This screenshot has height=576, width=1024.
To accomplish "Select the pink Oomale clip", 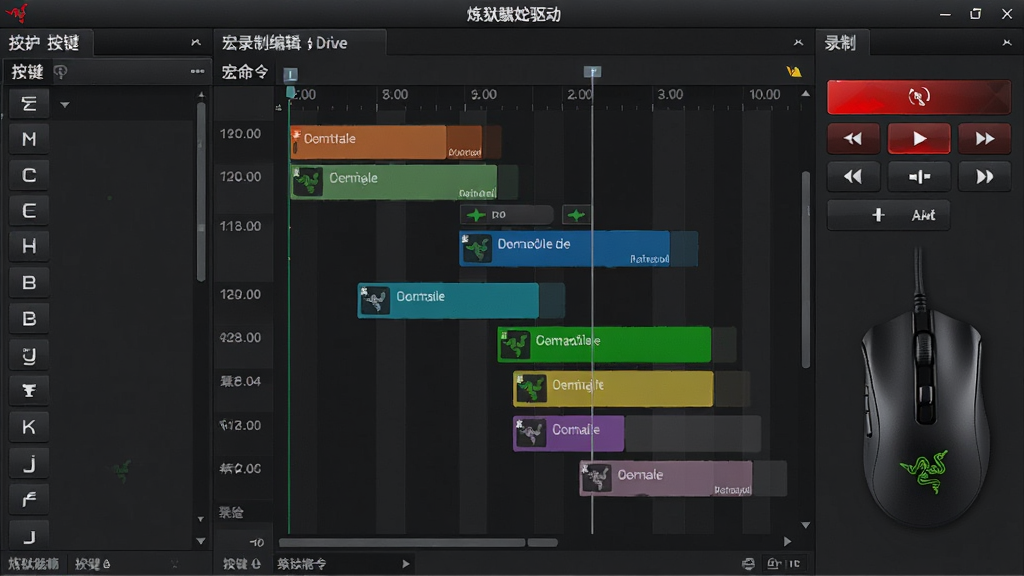I will coord(666,478).
